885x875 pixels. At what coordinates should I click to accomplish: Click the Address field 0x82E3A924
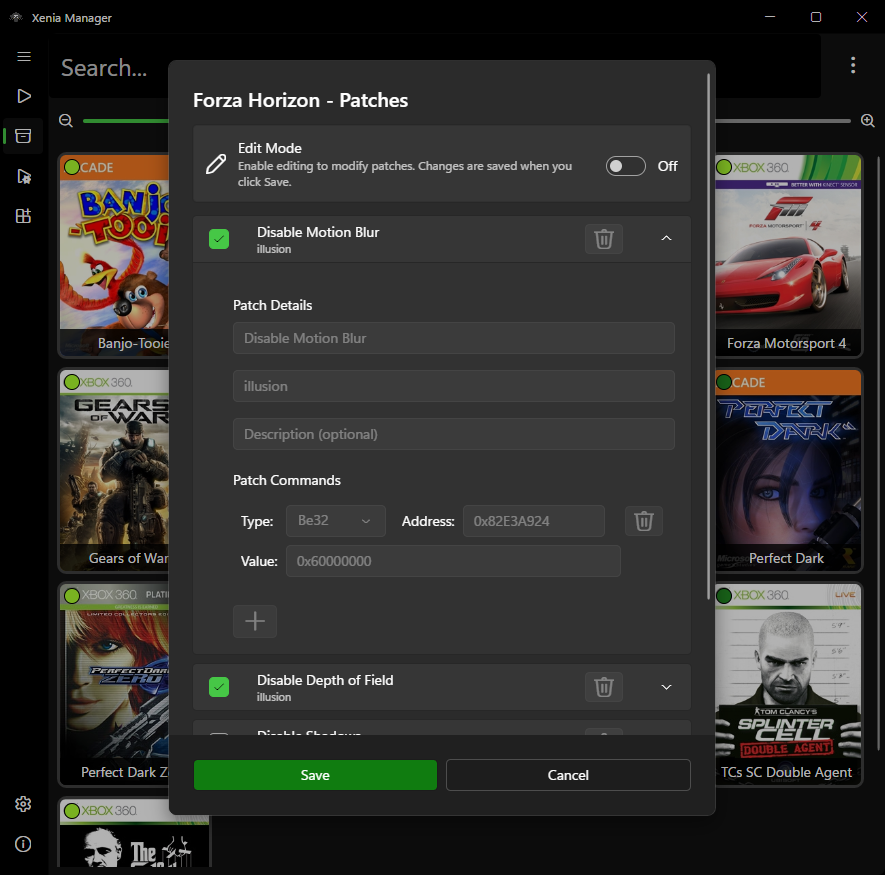coord(534,521)
